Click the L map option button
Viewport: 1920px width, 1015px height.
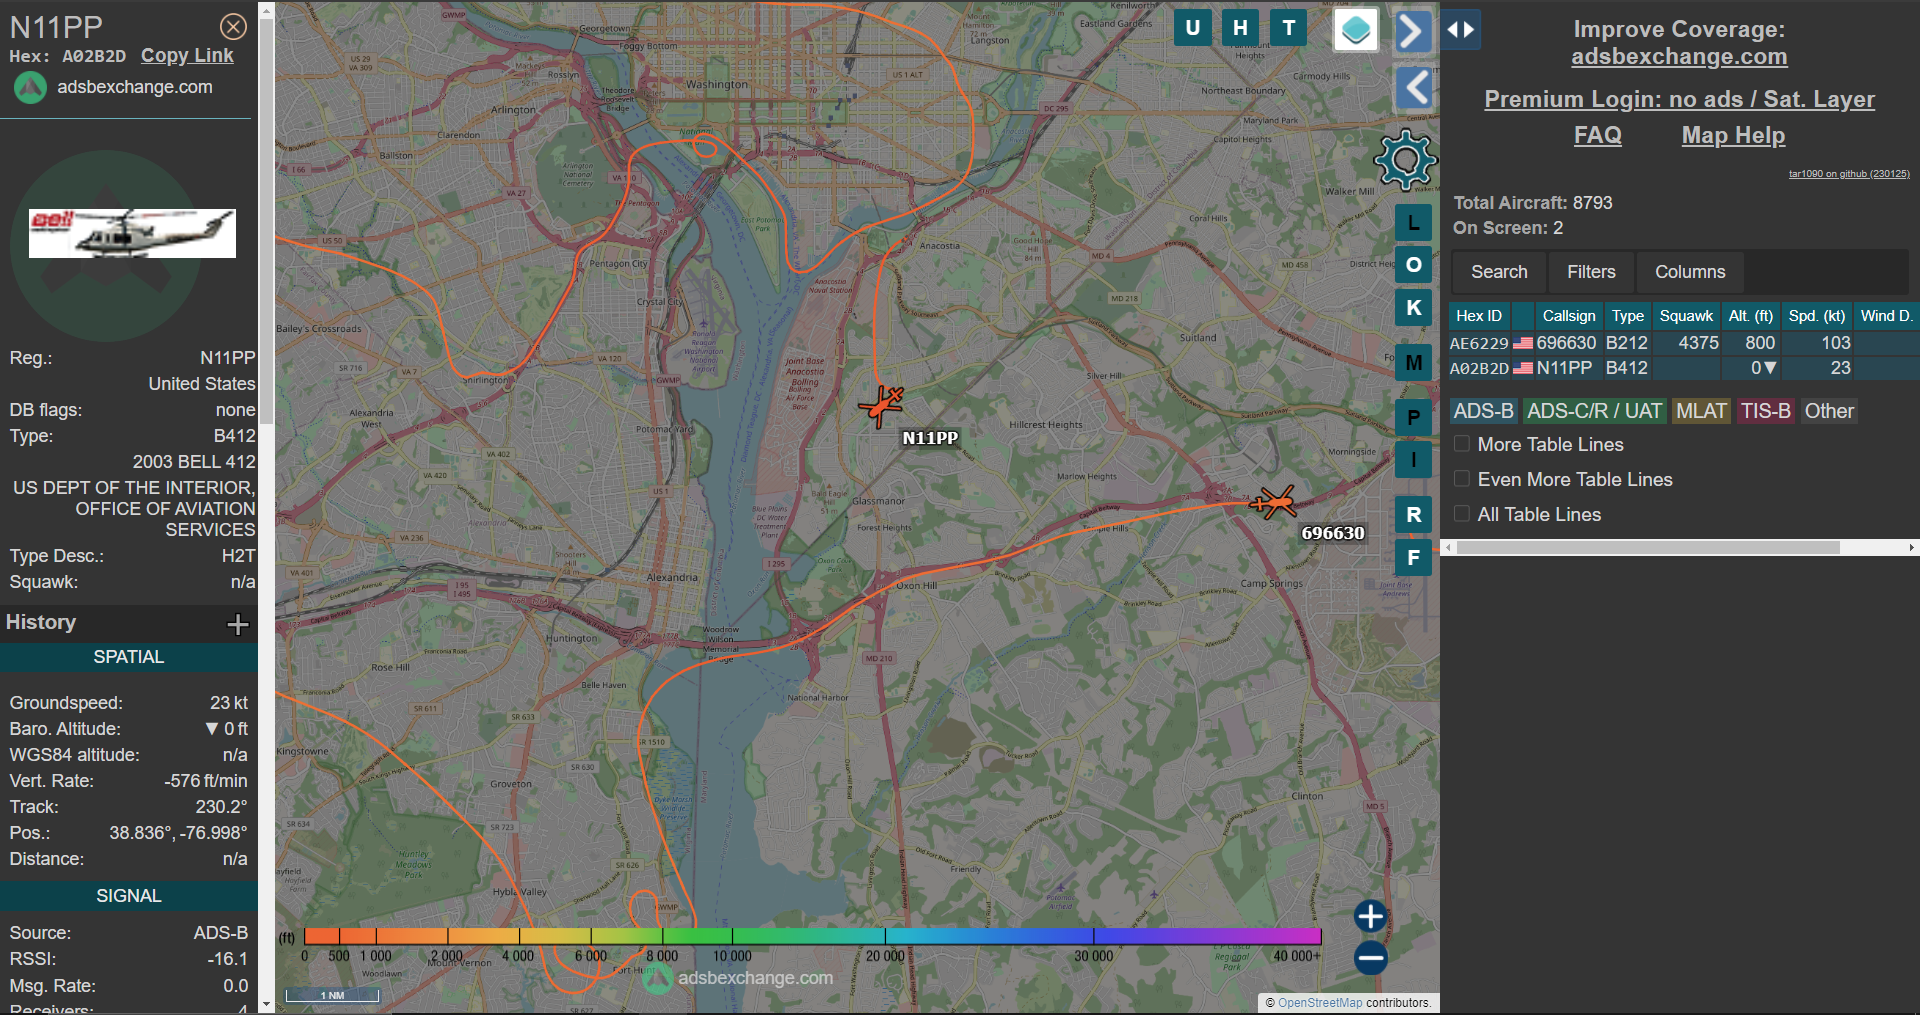1413,222
